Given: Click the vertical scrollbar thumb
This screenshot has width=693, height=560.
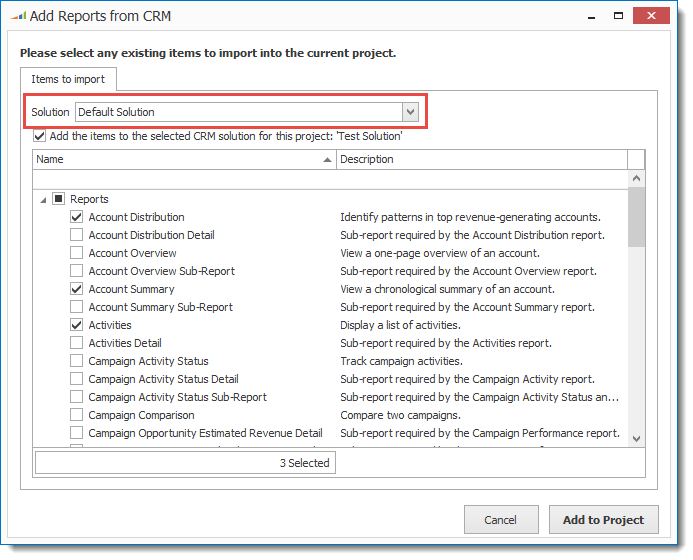Looking at the screenshot, I should (636, 217).
